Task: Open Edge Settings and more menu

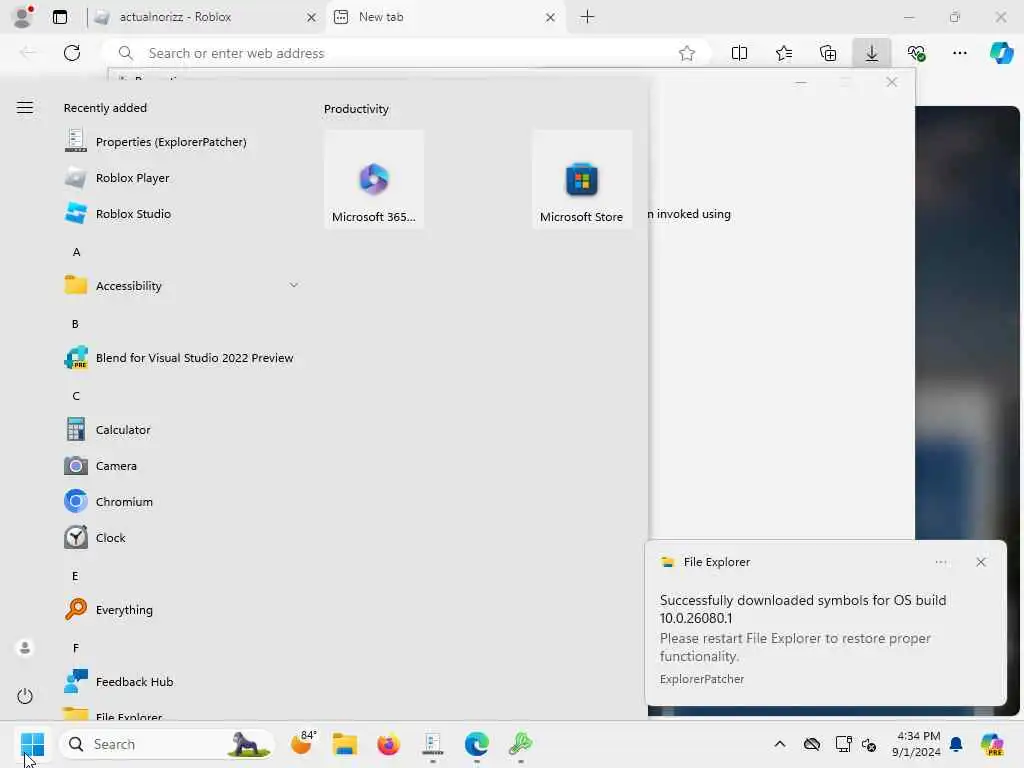Action: [x=959, y=54]
